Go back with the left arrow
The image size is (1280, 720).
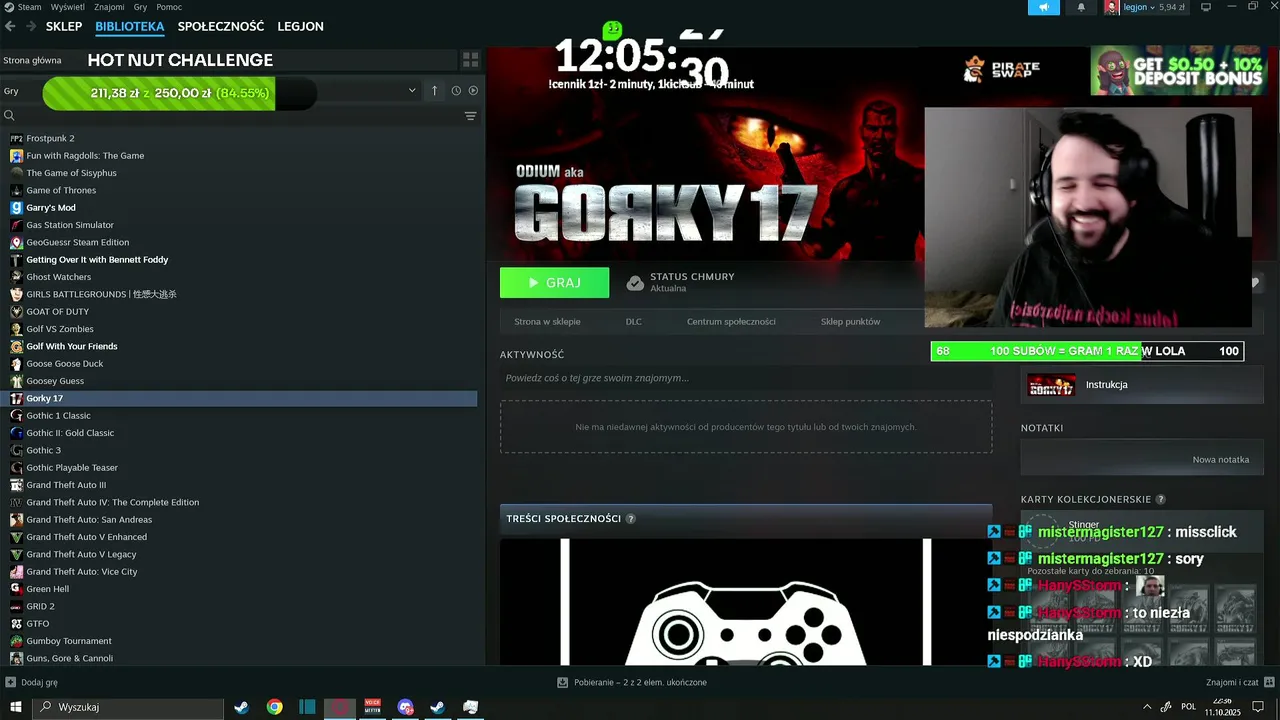pos(11,27)
